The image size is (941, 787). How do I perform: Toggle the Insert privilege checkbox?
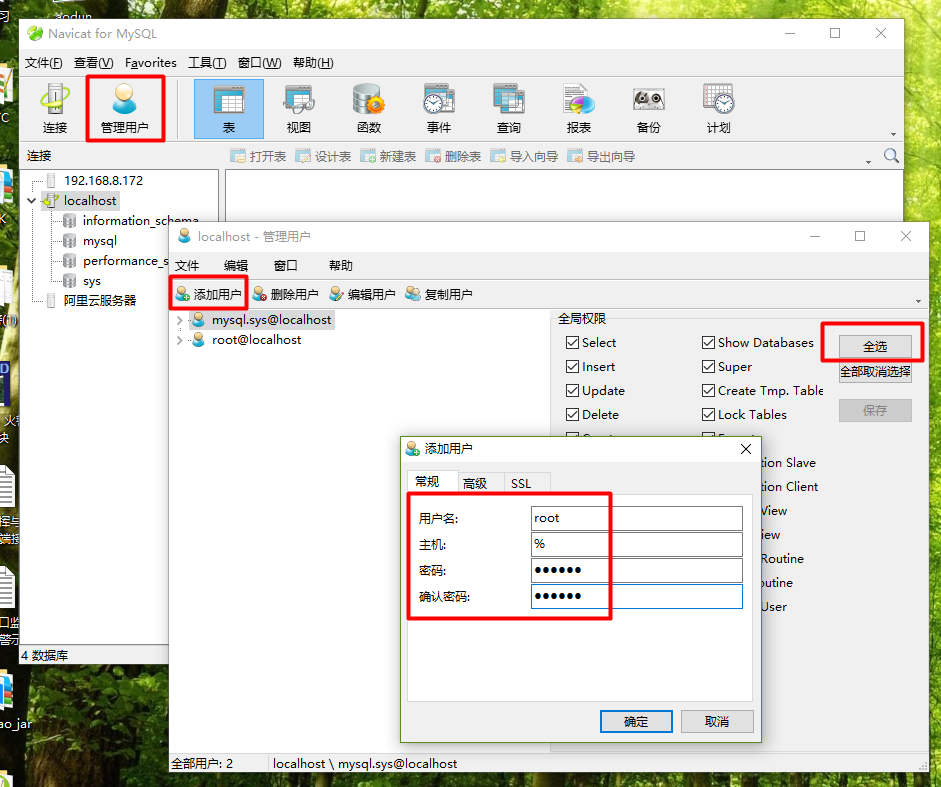point(573,367)
